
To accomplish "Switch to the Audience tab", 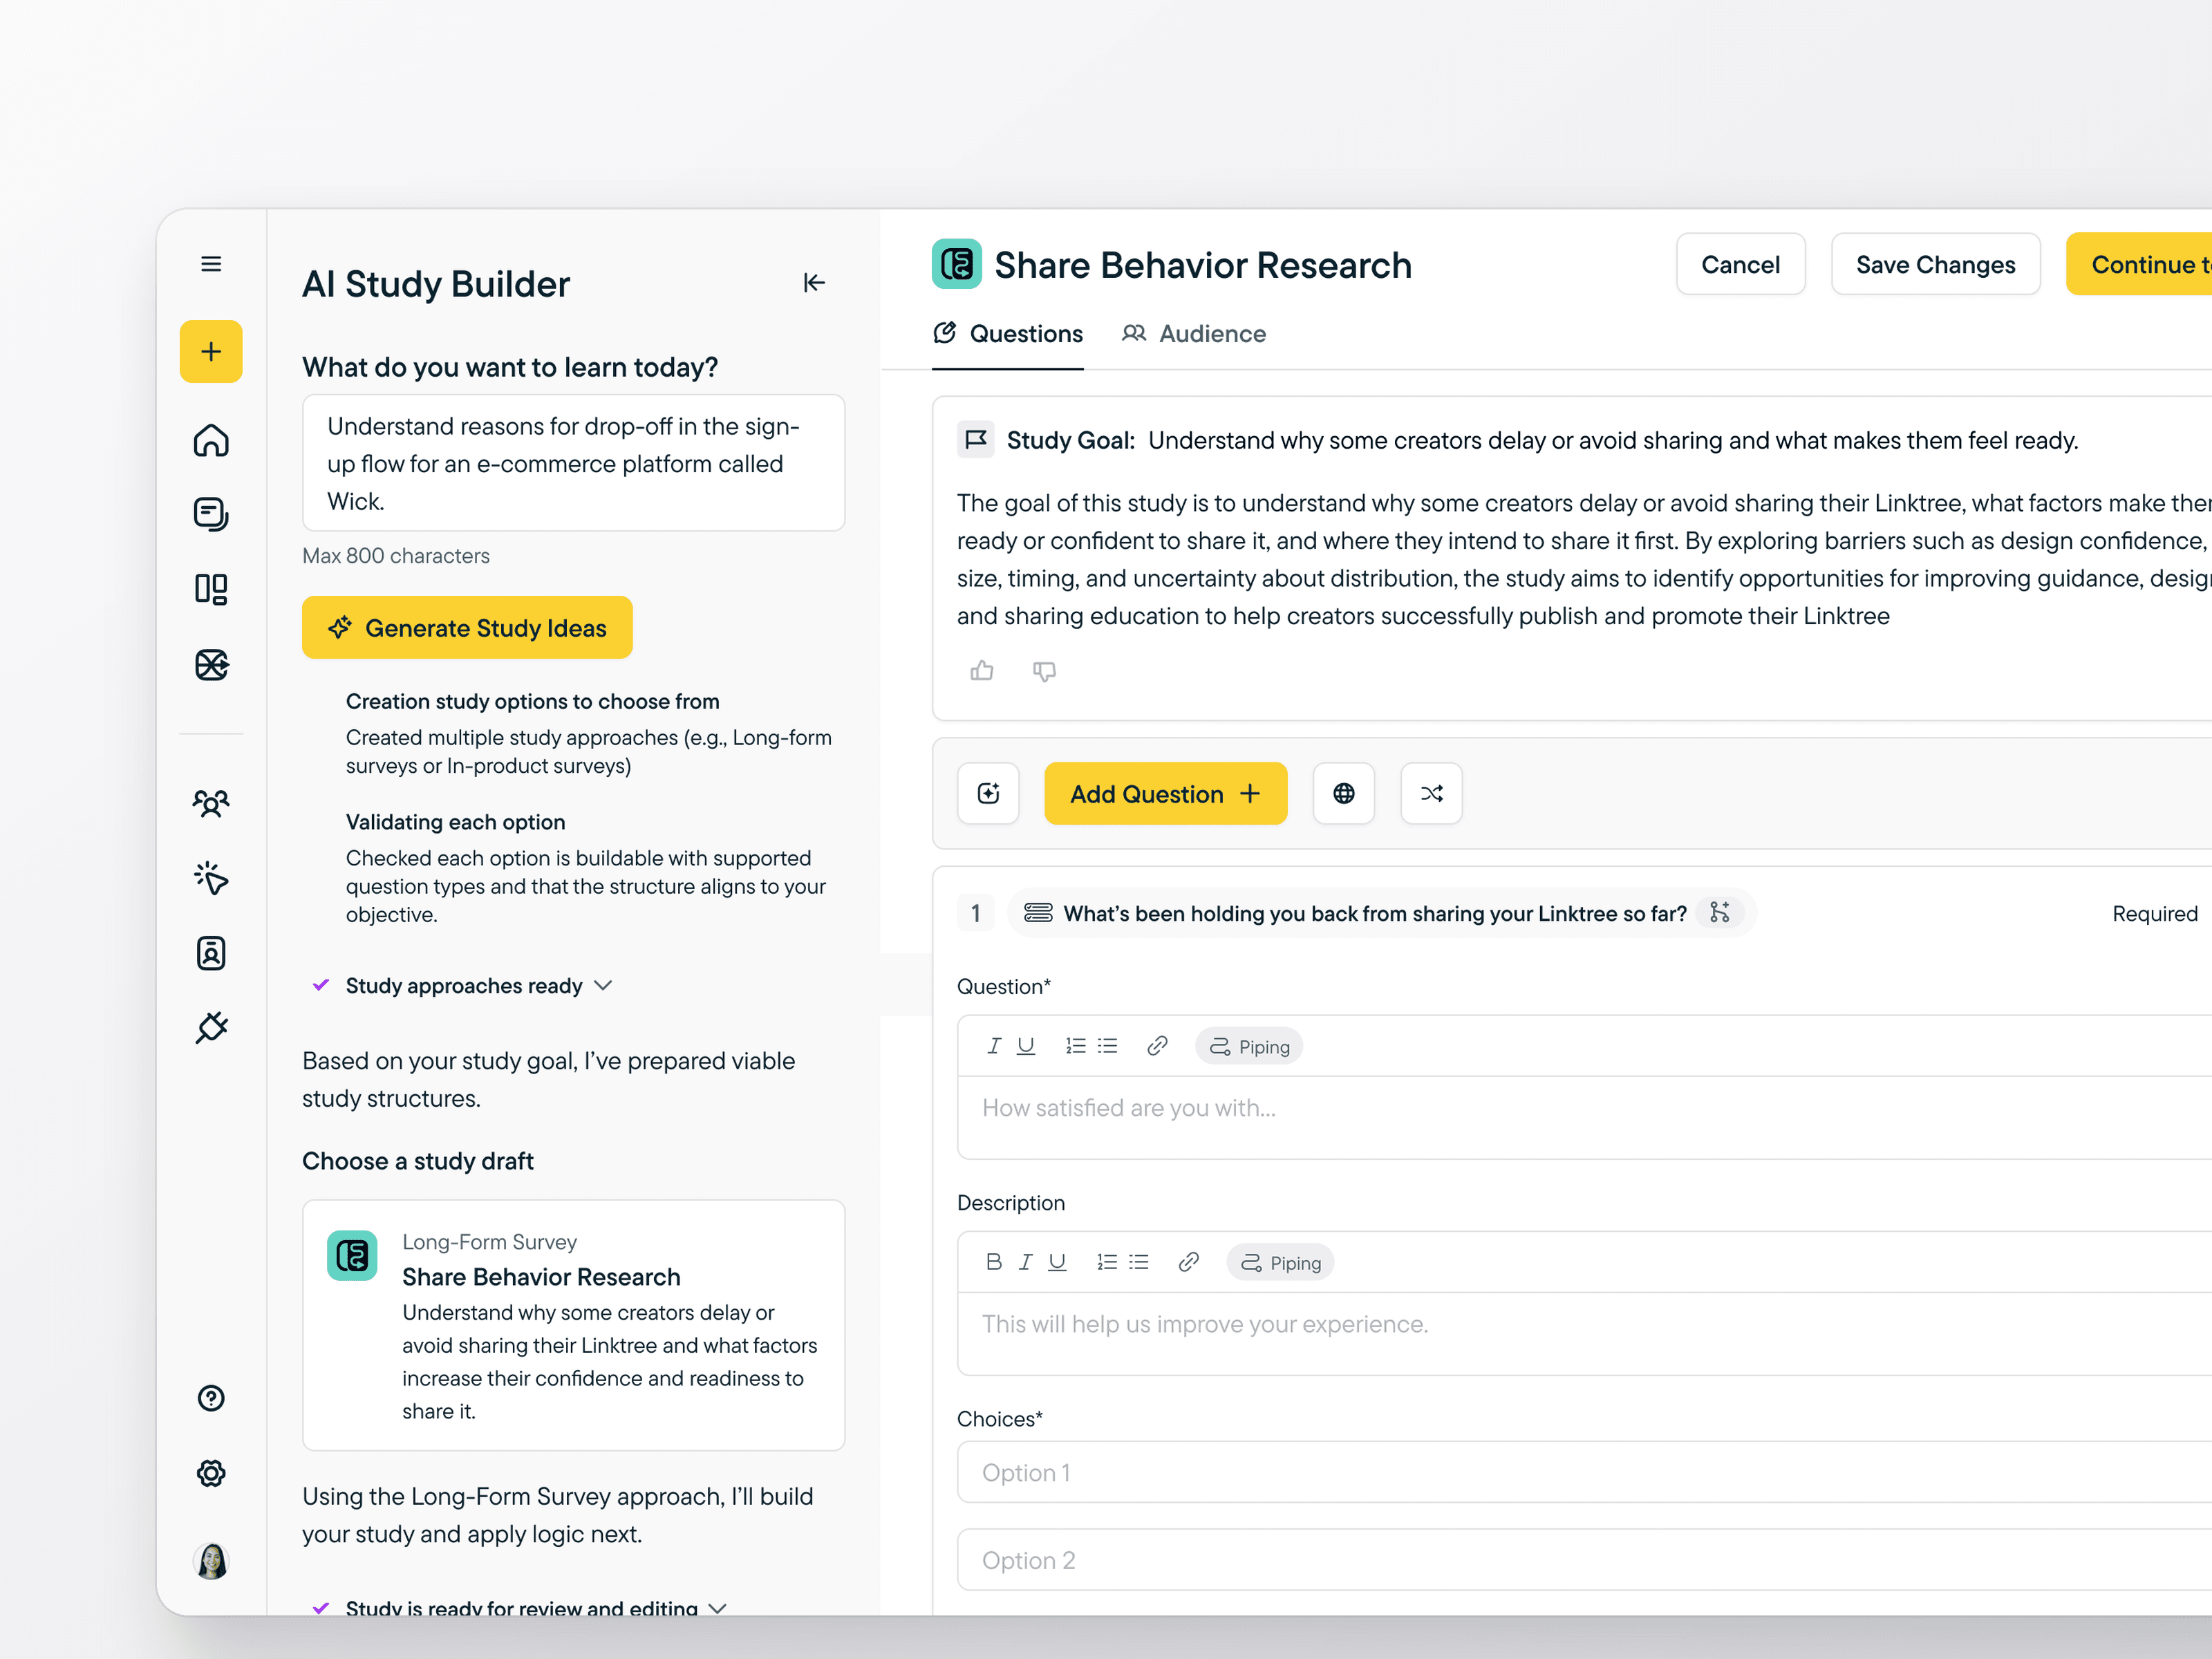I will point(1194,334).
